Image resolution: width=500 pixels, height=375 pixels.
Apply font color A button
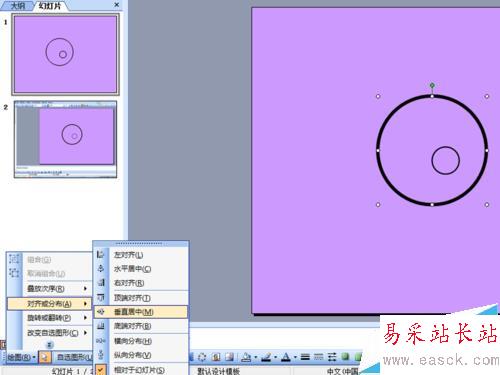(286, 357)
